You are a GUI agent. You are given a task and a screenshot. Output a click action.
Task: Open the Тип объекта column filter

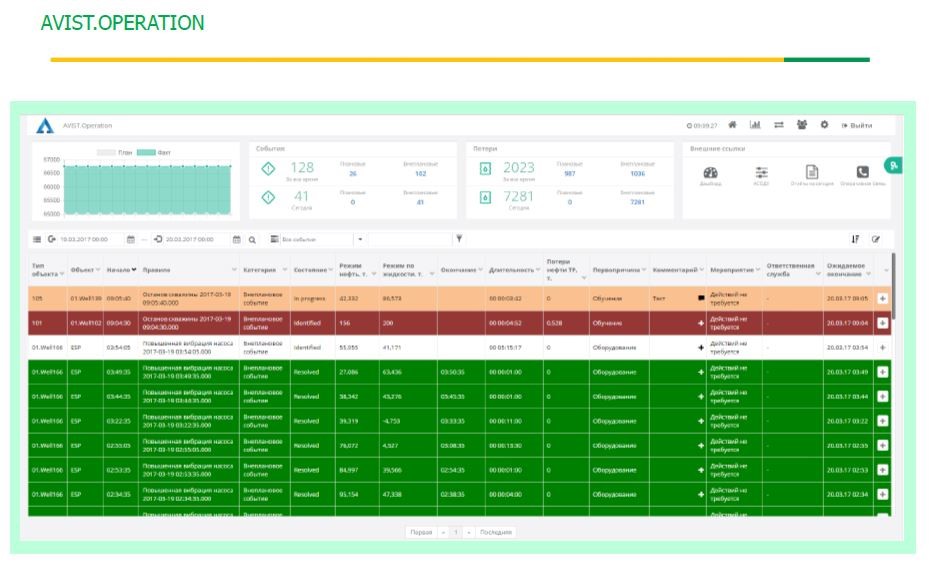point(62,274)
